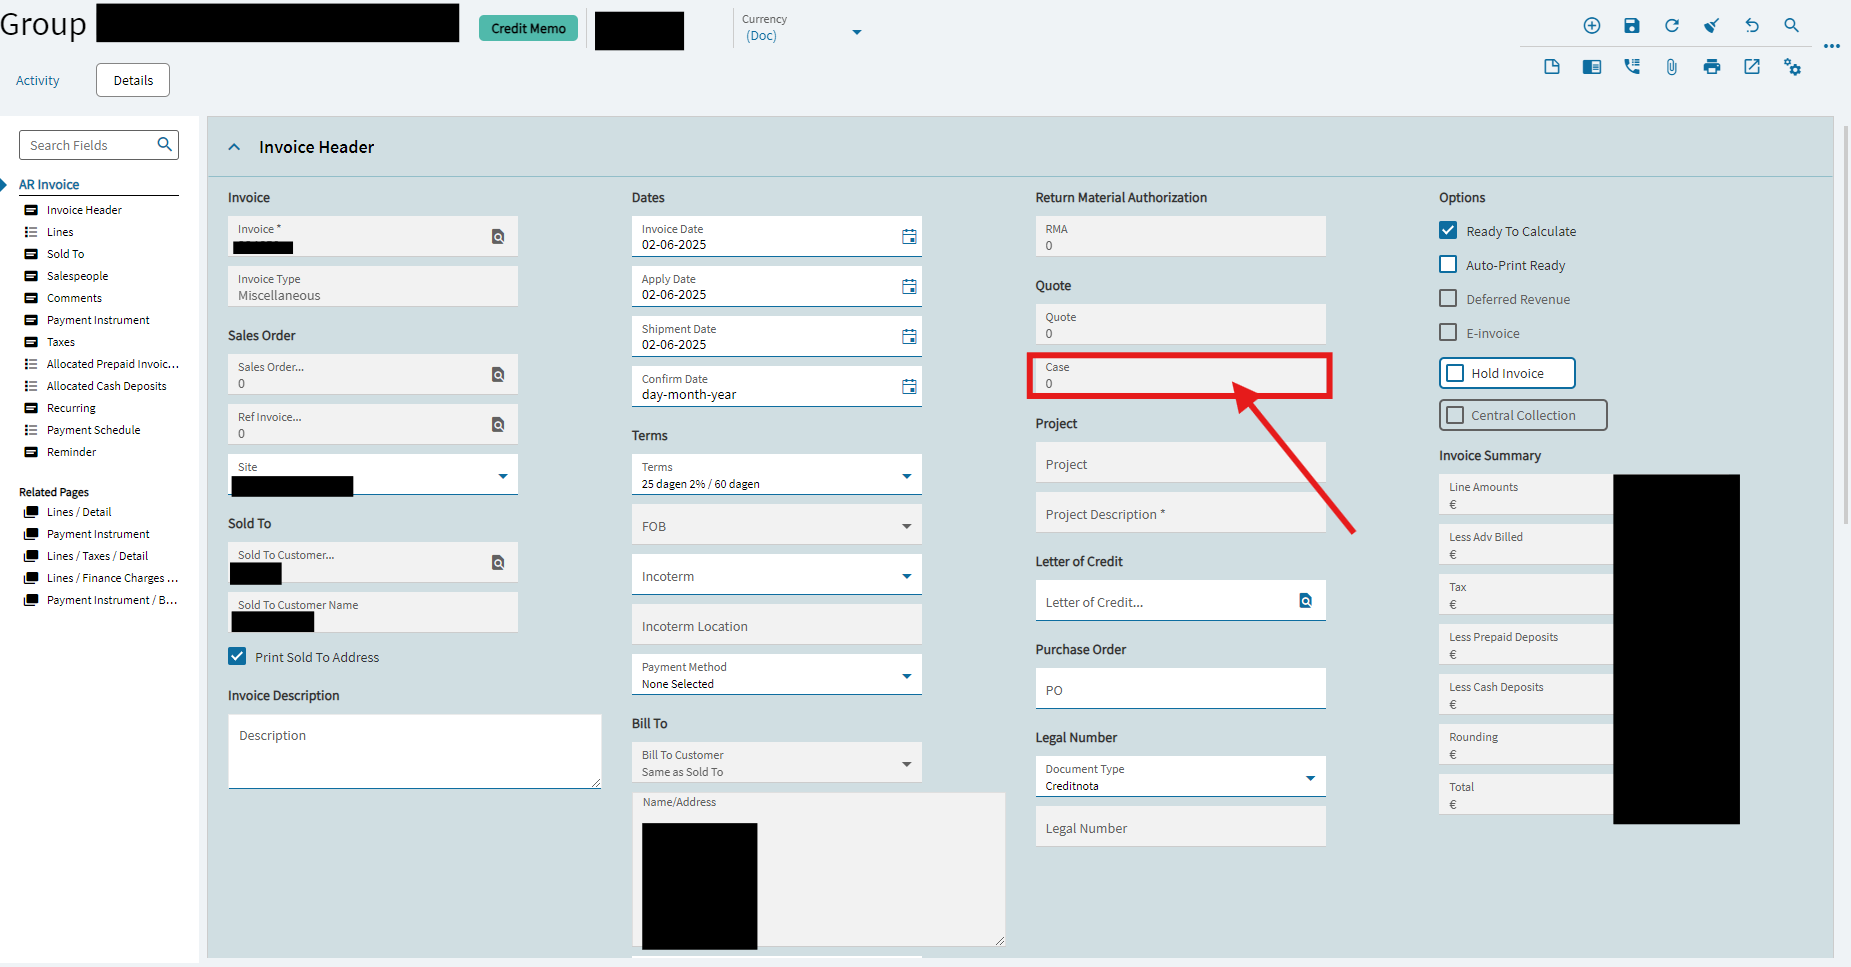Save the invoice using the floppy disk icon
The width and height of the screenshot is (1851, 967).
[1631, 25]
